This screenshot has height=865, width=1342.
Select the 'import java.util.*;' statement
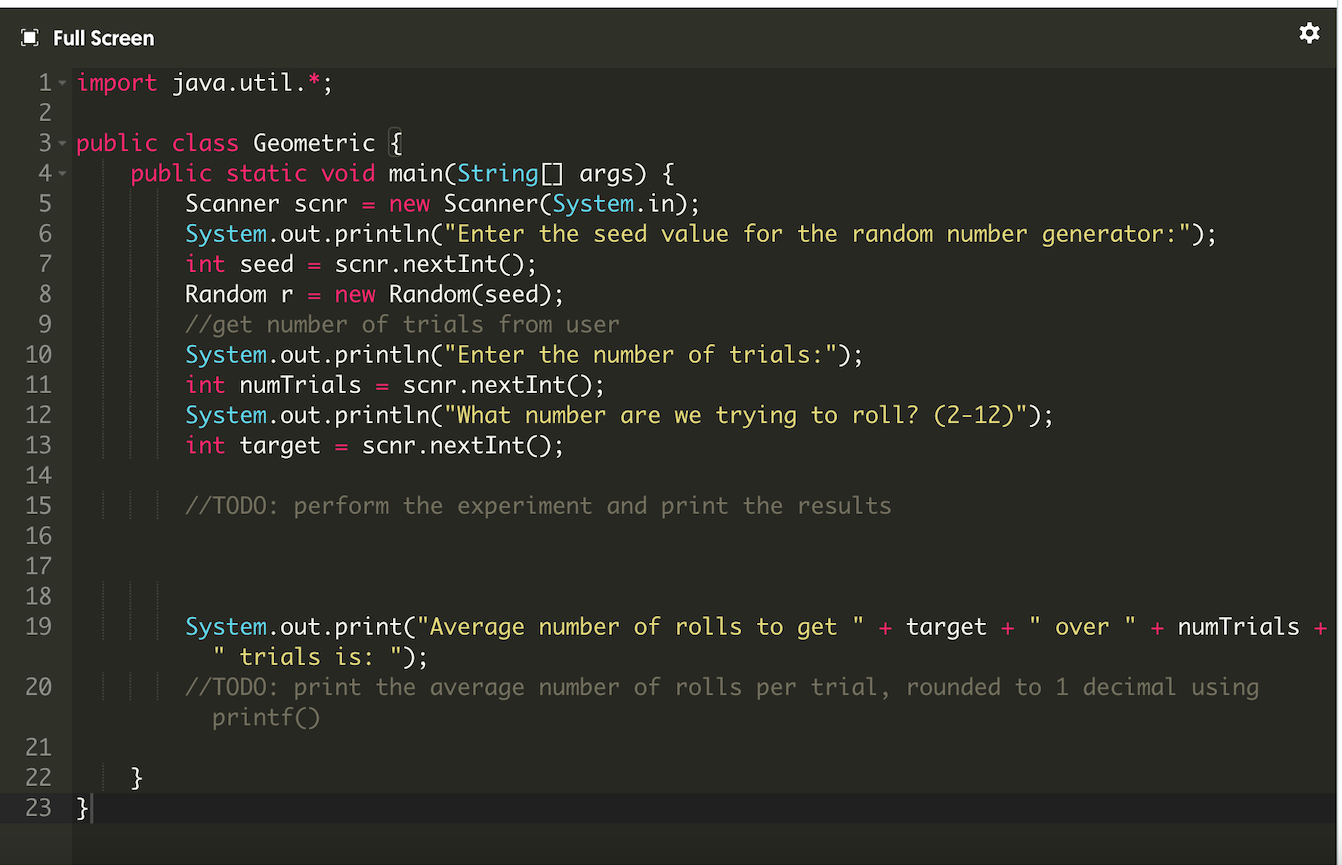coord(204,82)
